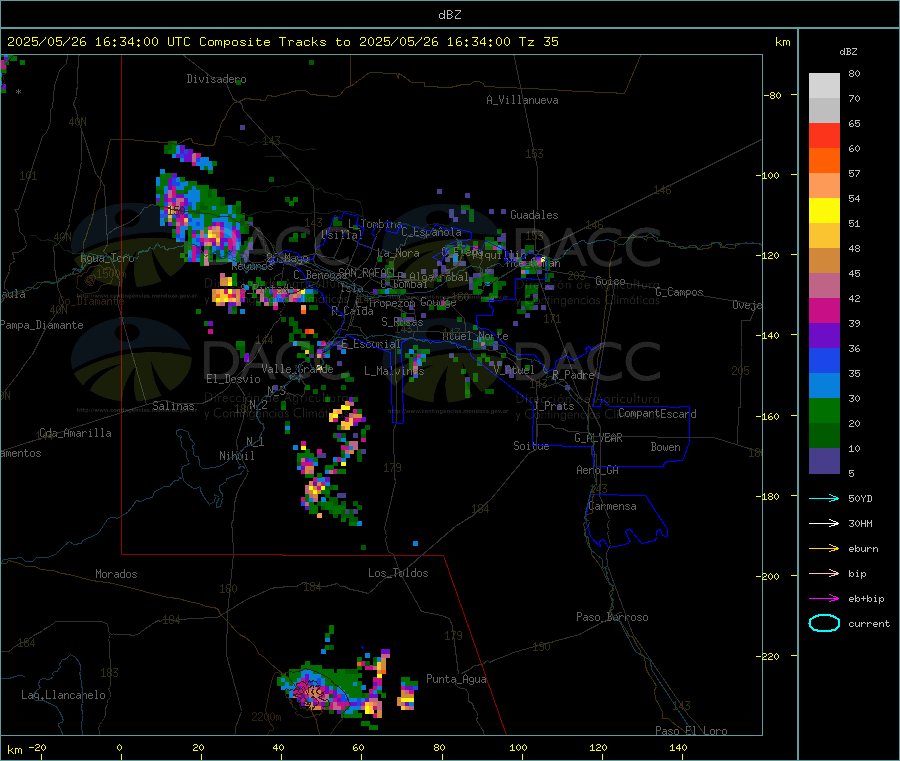
Task: Select the slate 10-5 dBZ swatch
Action: (x=824, y=461)
